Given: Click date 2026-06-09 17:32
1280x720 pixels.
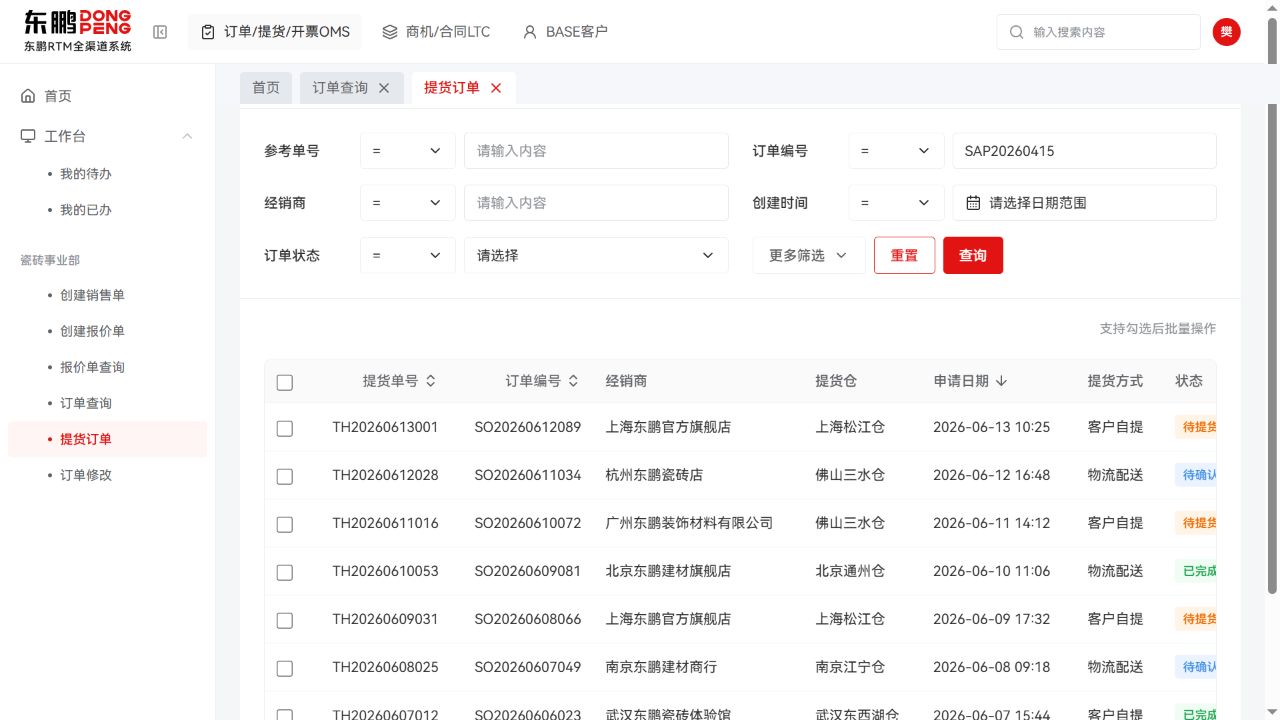Looking at the screenshot, I should (991, 619).
